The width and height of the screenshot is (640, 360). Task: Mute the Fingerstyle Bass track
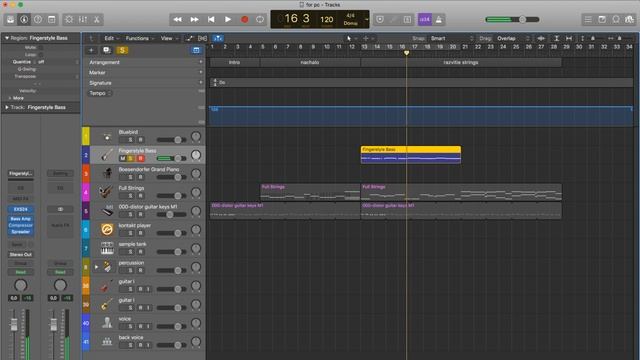122,158
